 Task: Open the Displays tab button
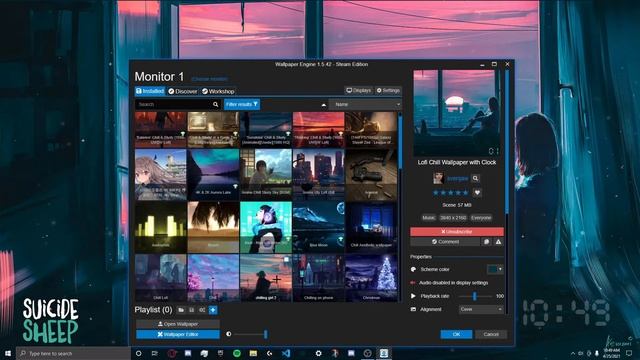[359, 90]
